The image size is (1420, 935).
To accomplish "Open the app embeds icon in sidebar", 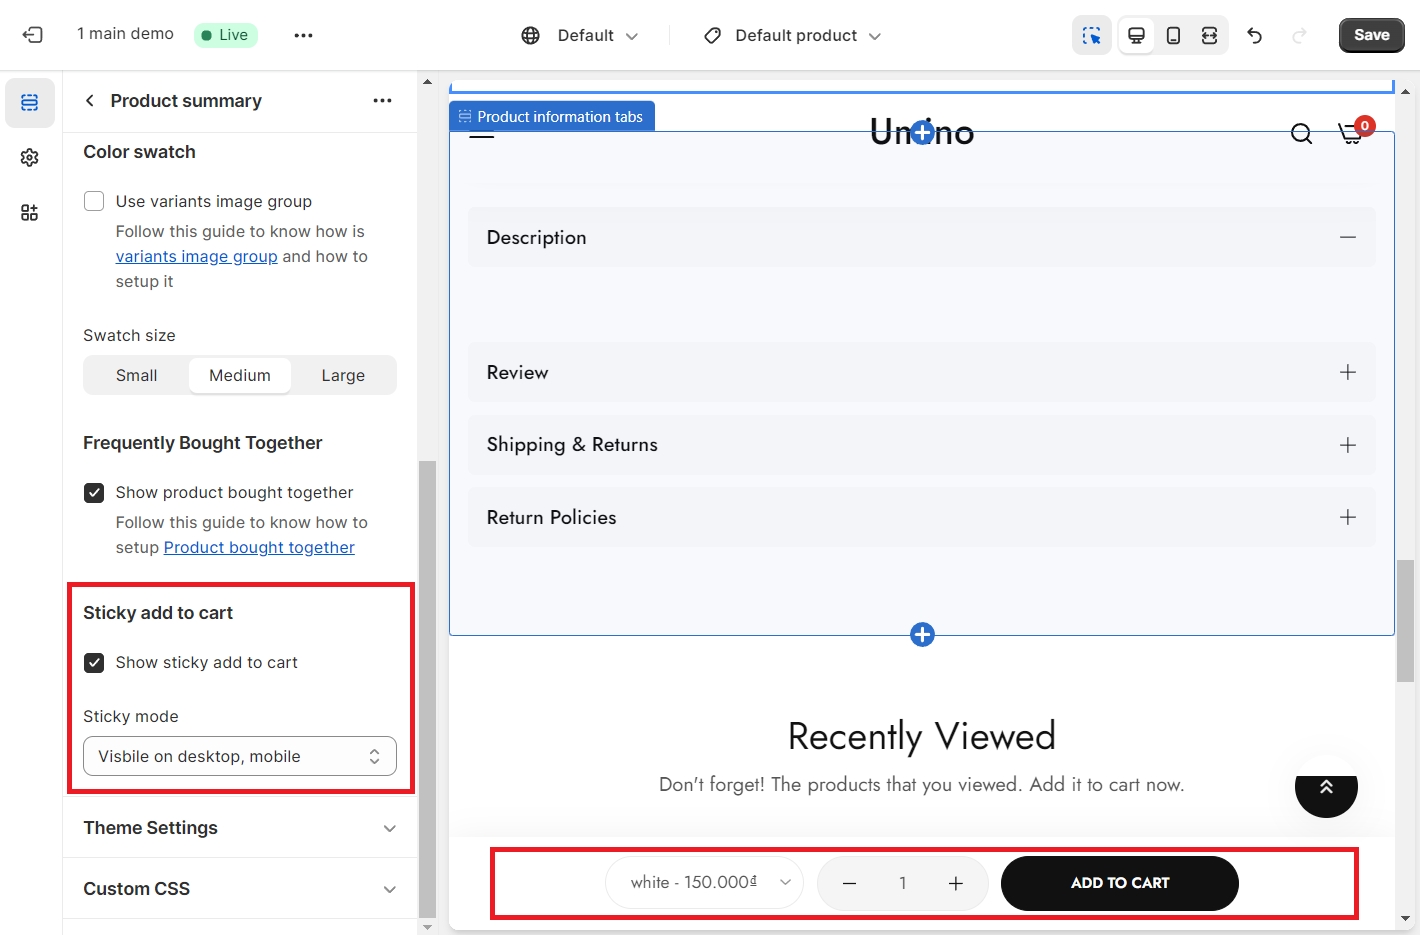I will pos(30,213).
